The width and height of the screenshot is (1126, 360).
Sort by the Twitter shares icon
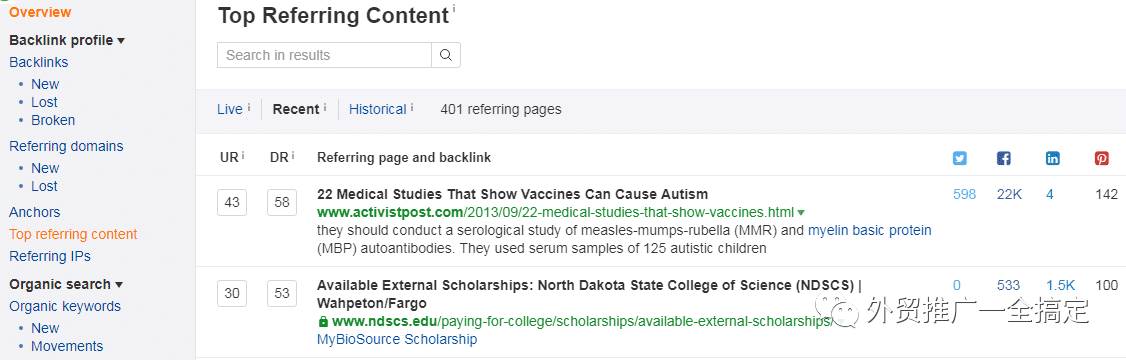[959, 158]
